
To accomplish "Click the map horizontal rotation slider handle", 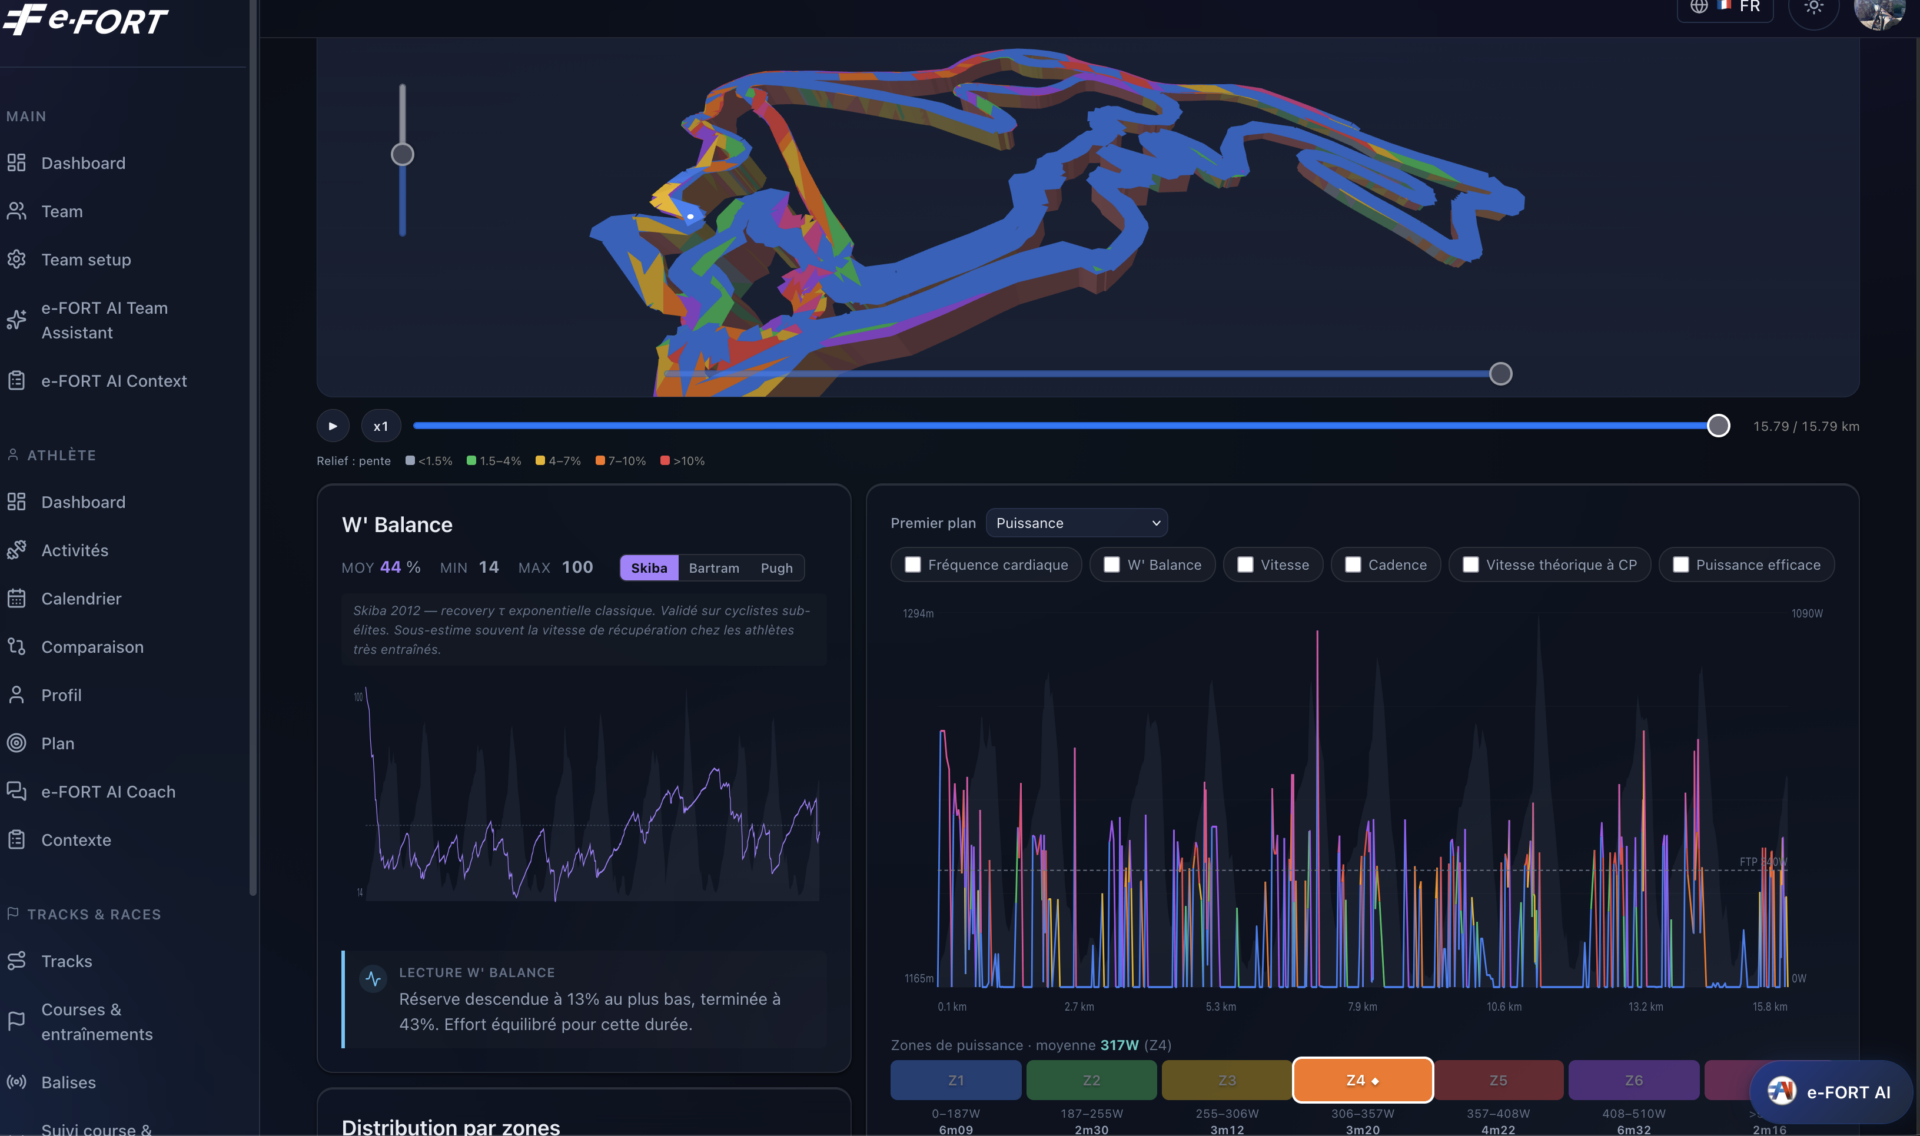I will point(1500,374).
